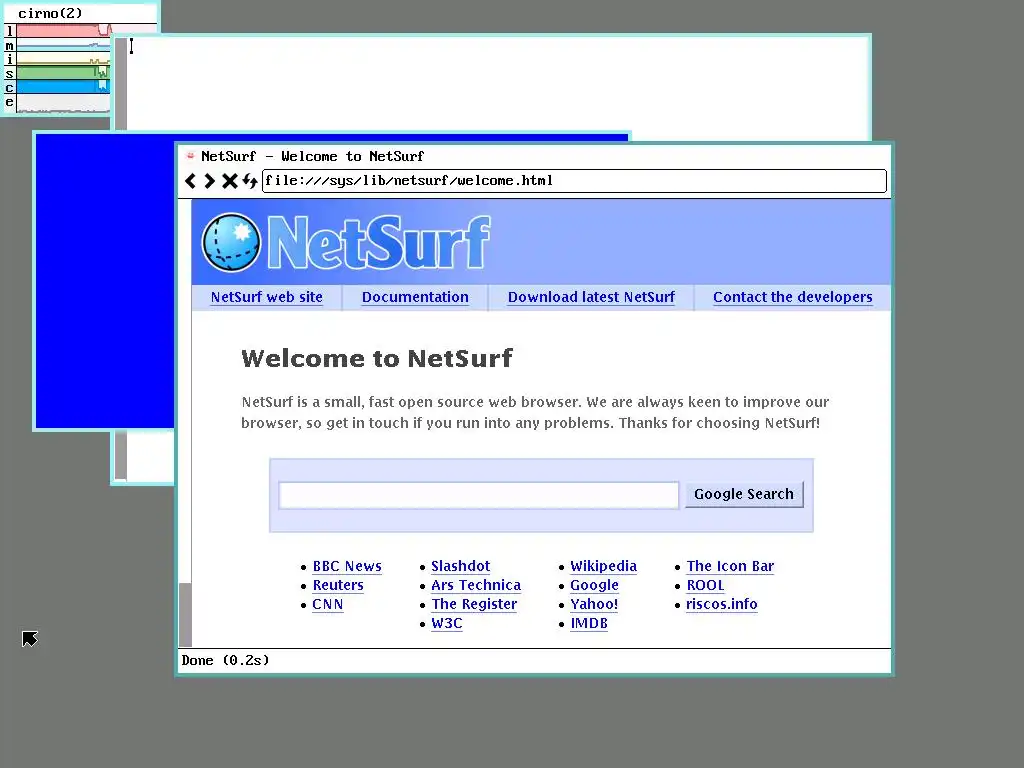Open the Yahoo! link
This screenshot has width=1024, height=768.
tap(594, 604)
